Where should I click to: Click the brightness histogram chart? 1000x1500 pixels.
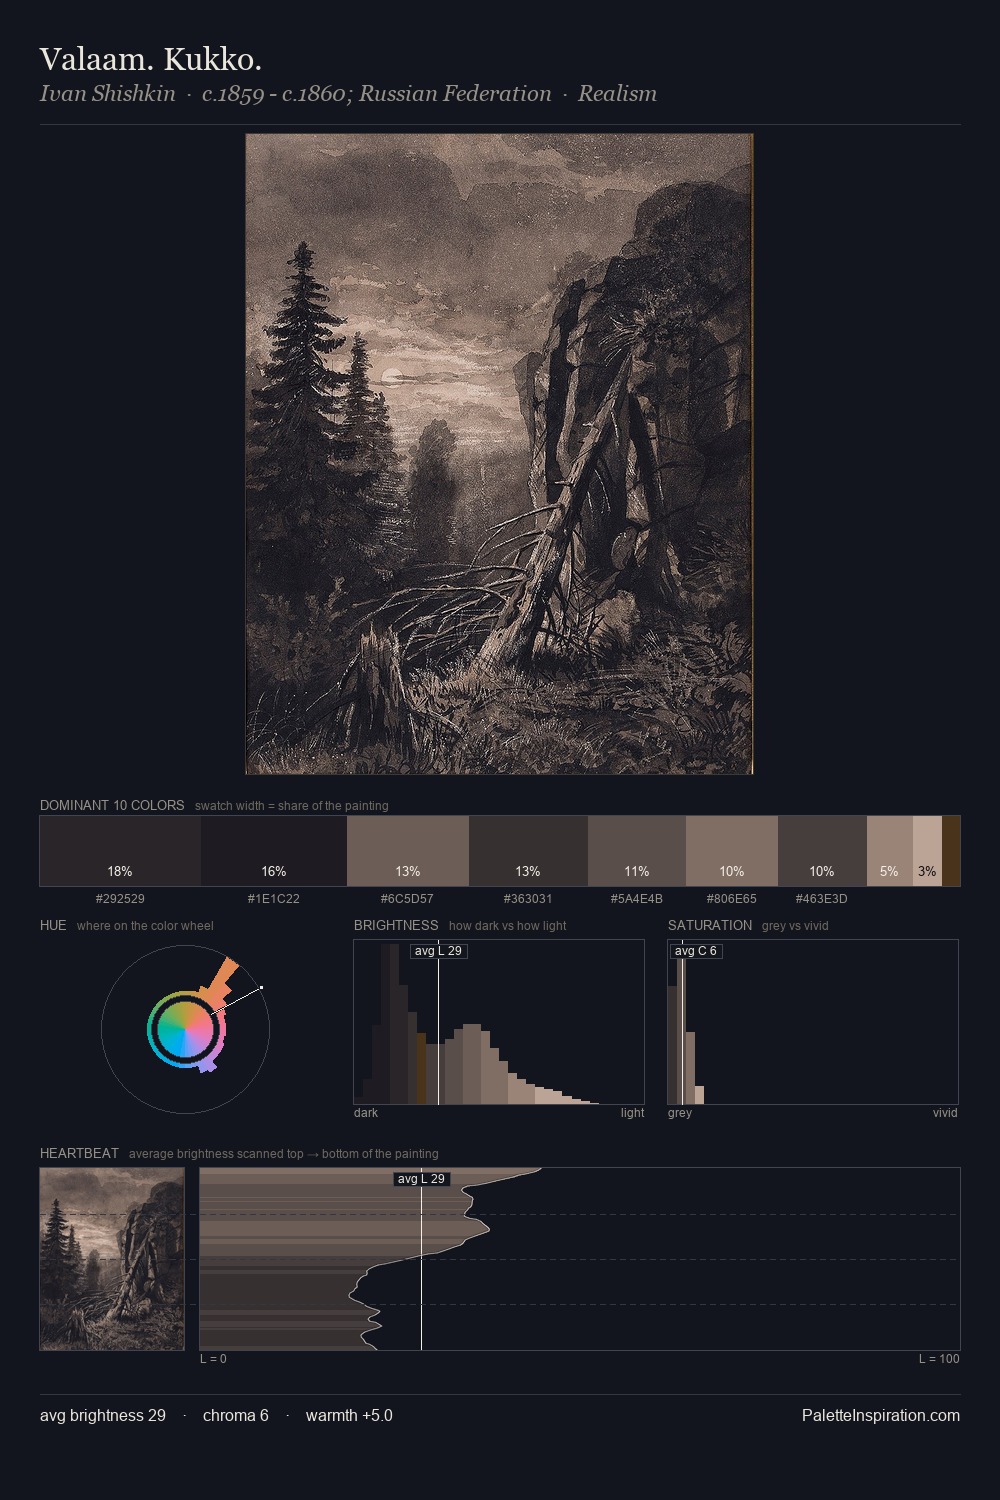coord(499,1022)
